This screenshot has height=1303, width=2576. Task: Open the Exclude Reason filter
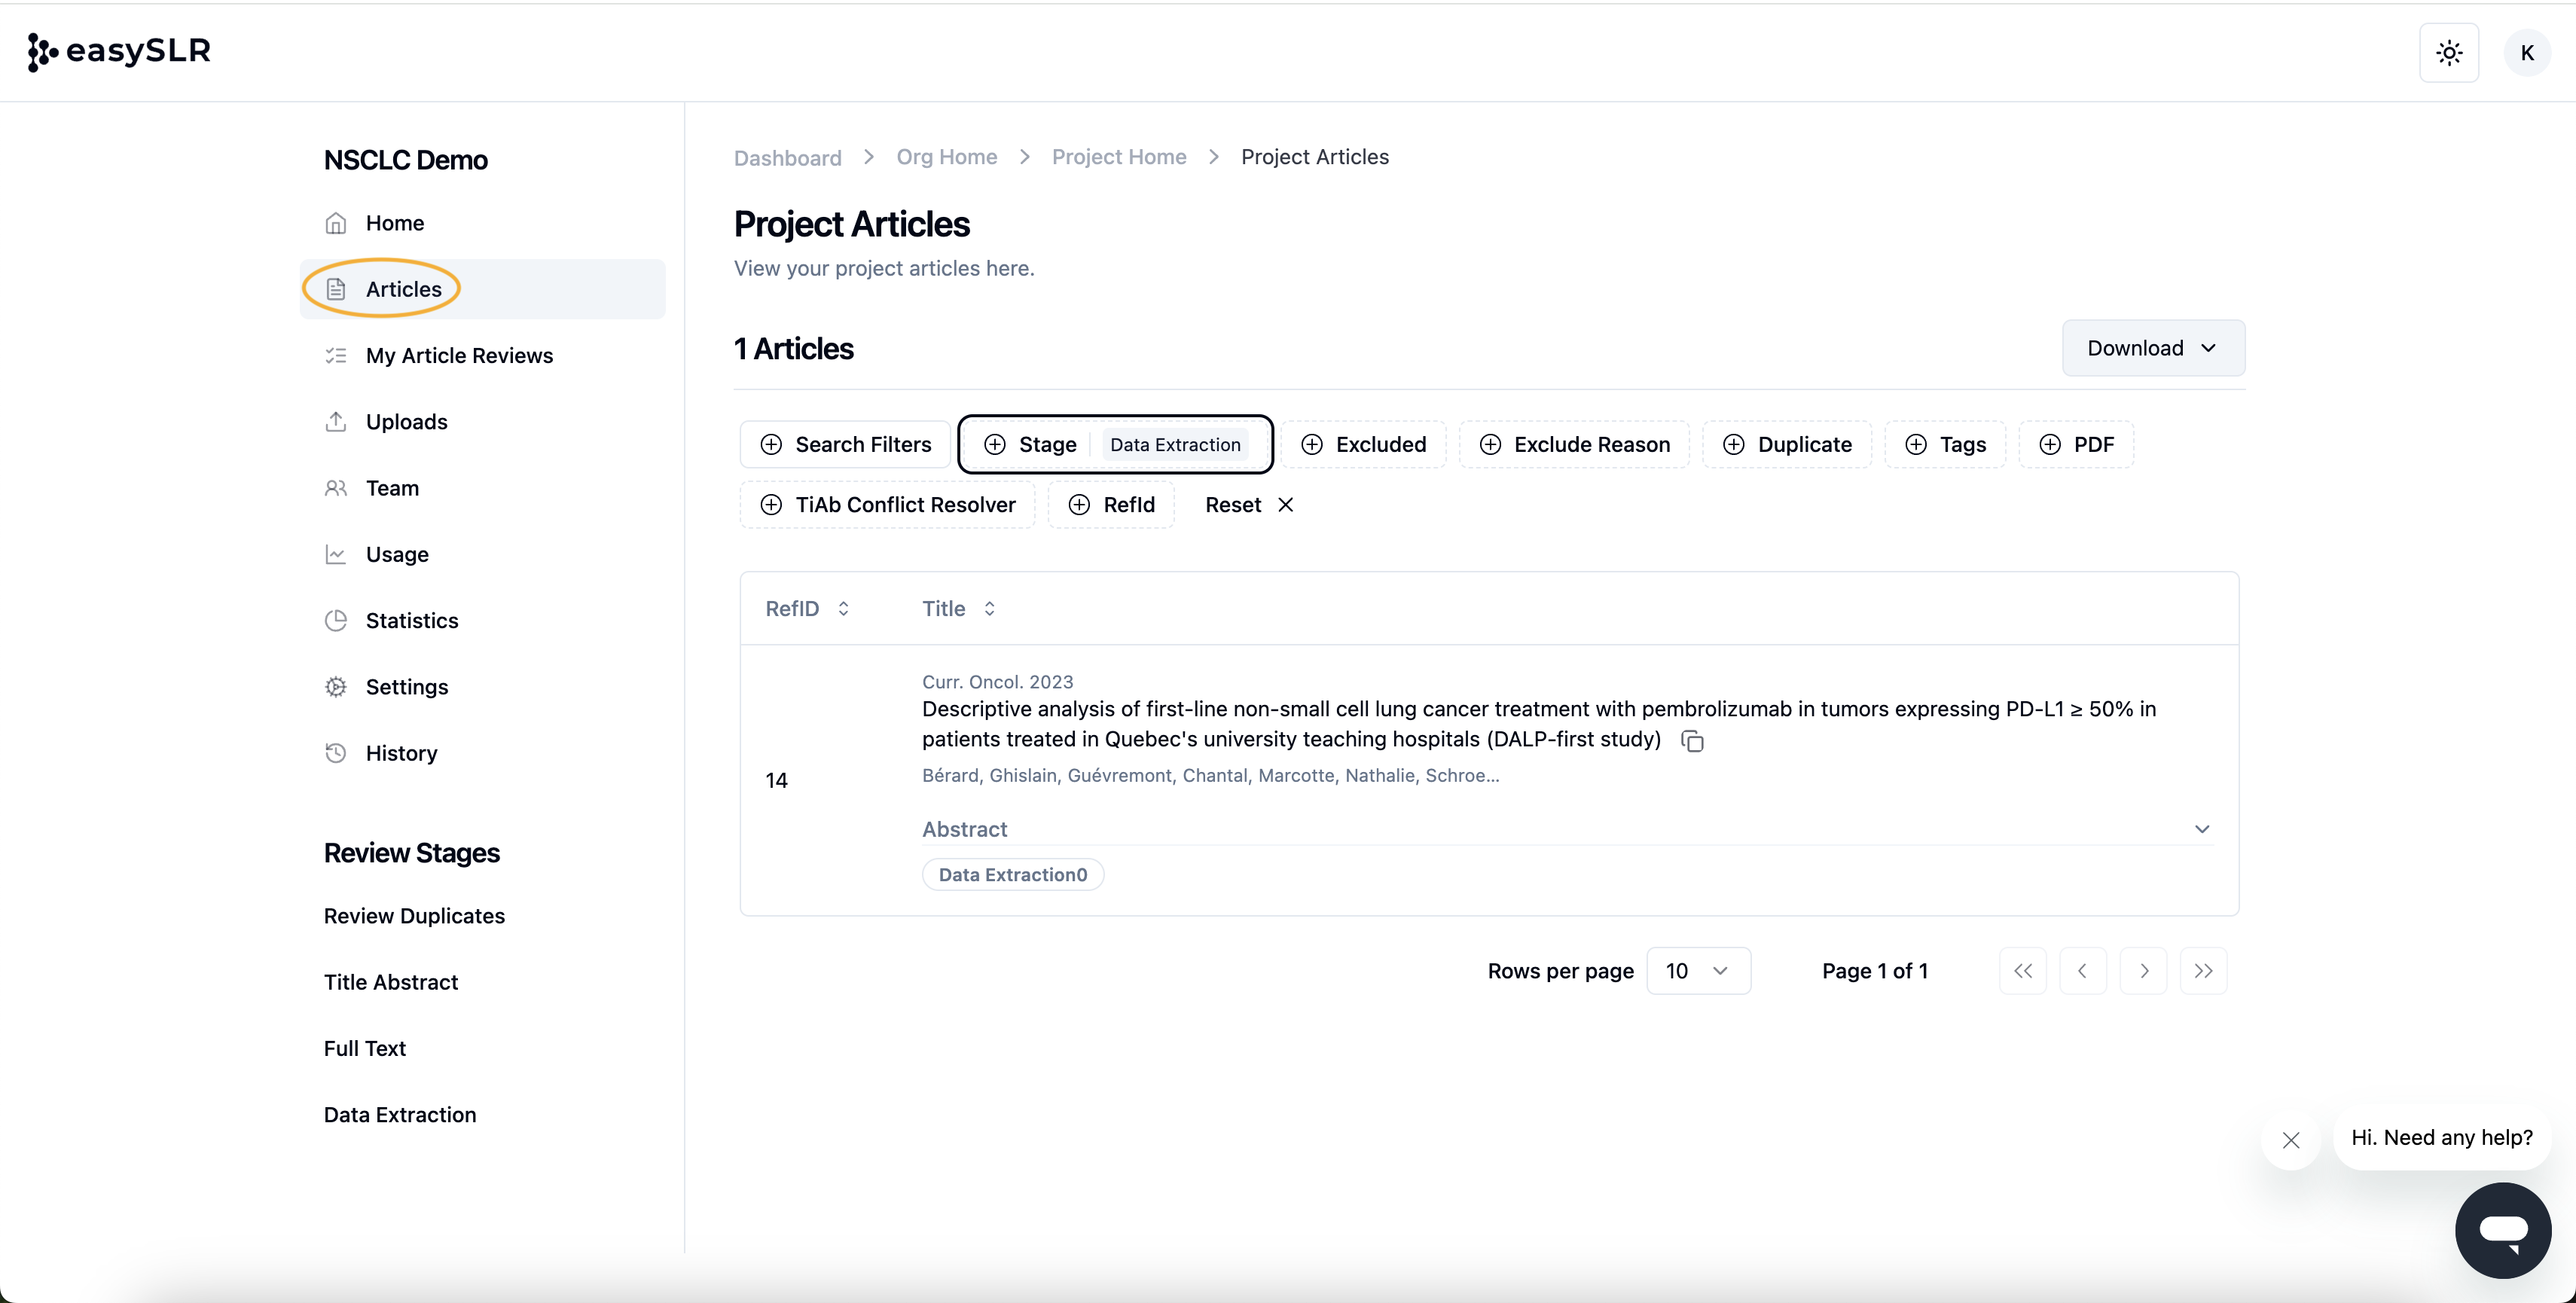pos(1574,444)
